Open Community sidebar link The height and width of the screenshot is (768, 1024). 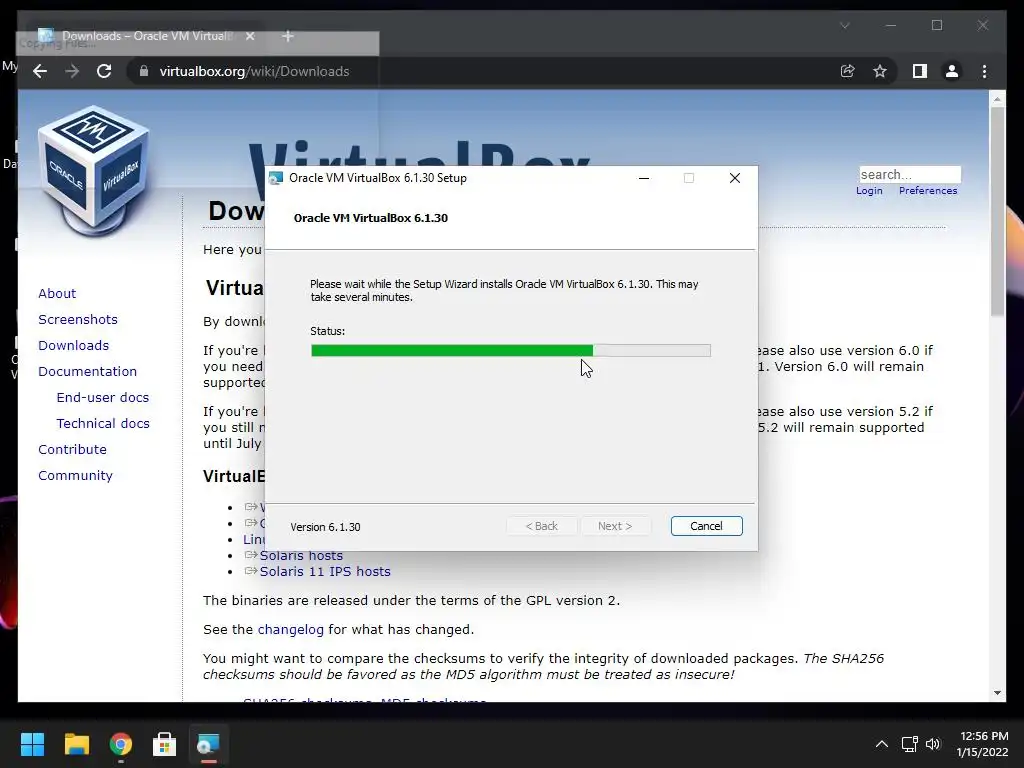pyautogui.click(x=75, y=476)
